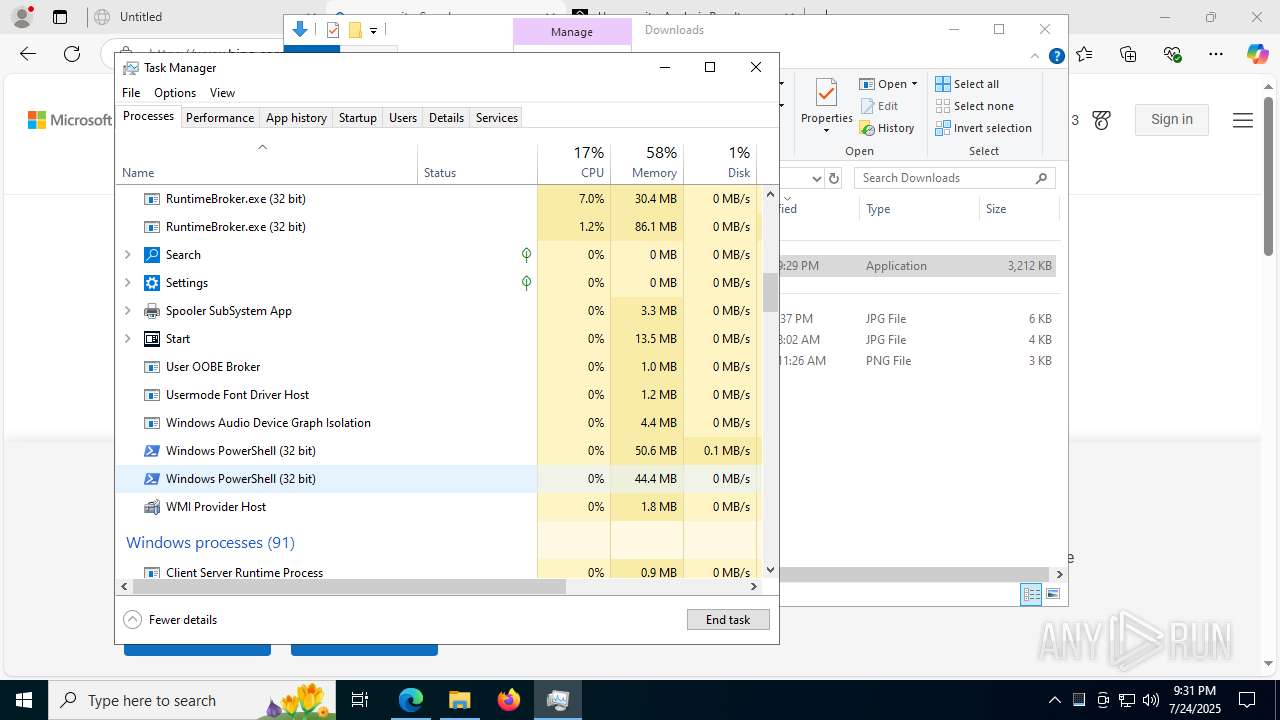Click the Edge Copilot icon
Image resolution: width=1280 pixels, height=720 pixels.
click(1257, 54)
